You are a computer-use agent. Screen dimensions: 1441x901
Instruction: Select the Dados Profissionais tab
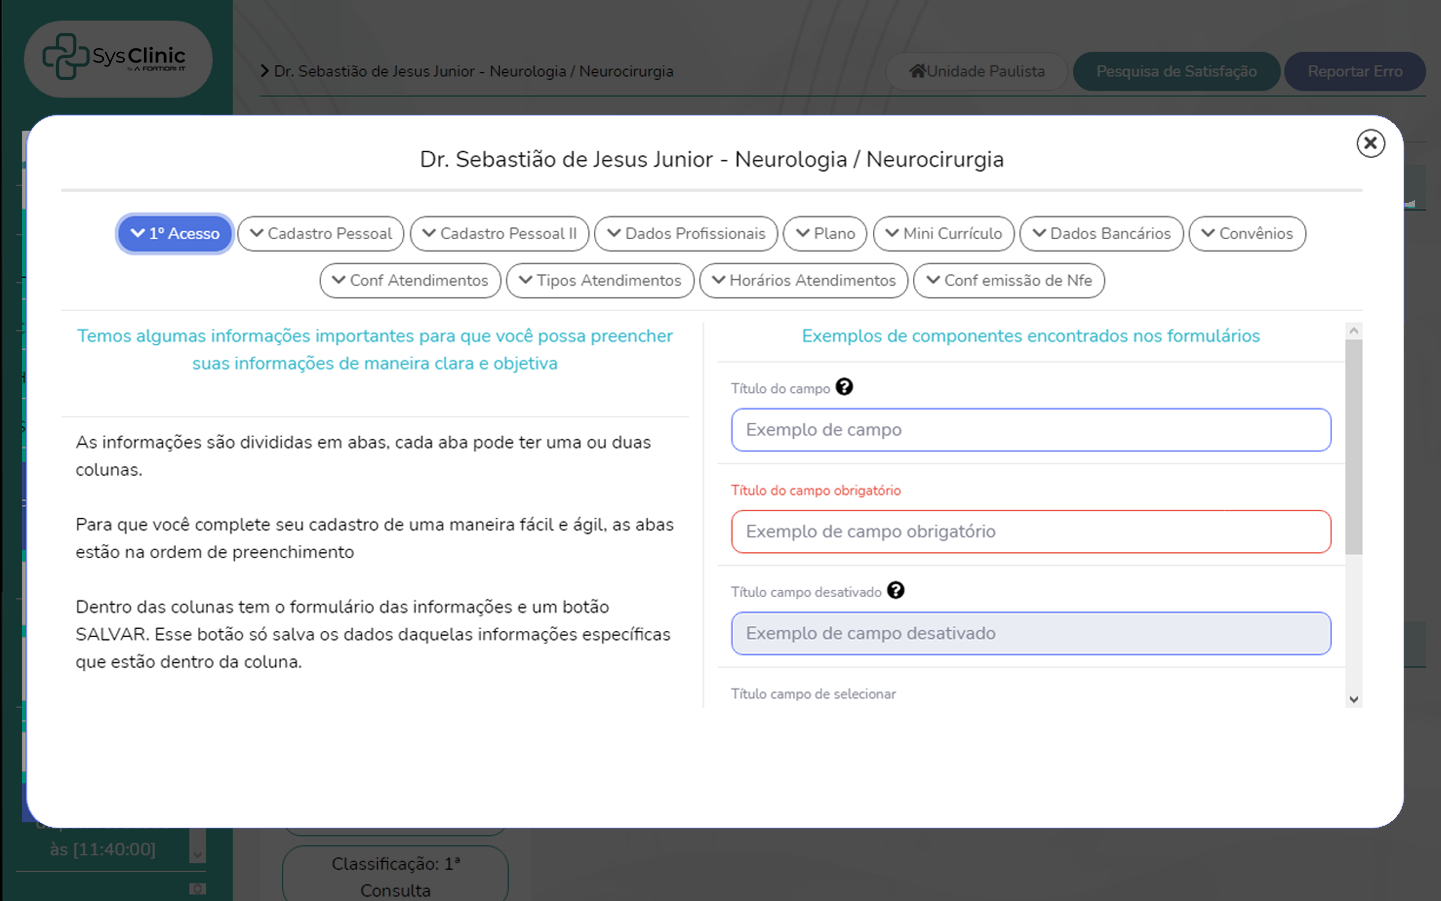pyautogui.click(x=686, y=234)
